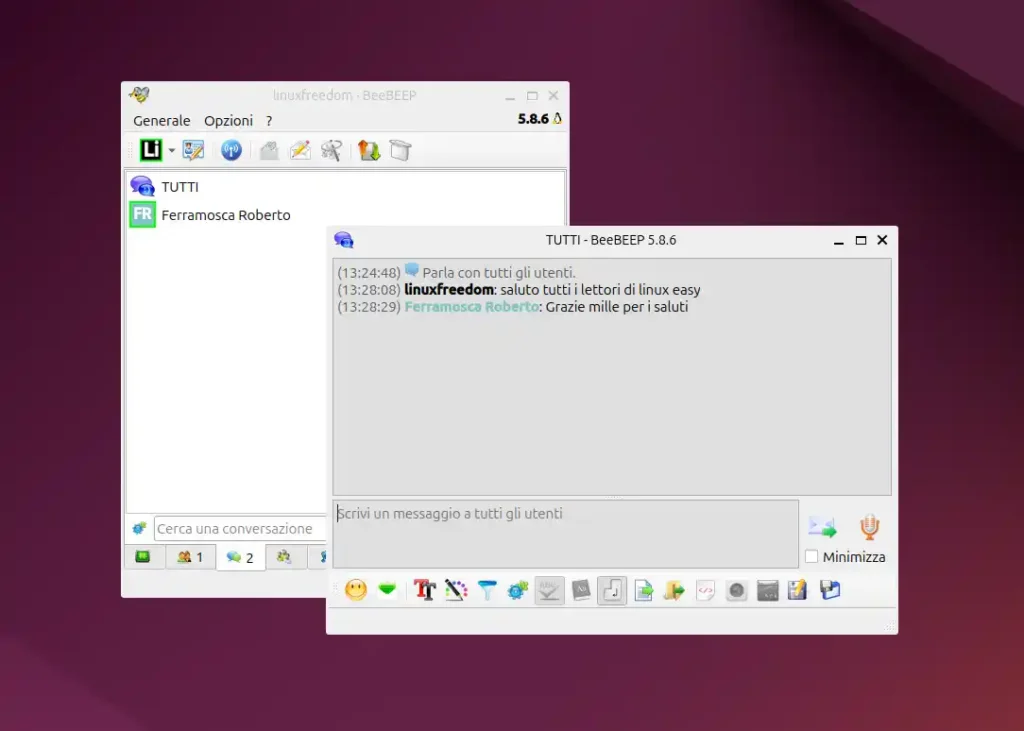Open the edit profile card icon
Viewport: 1024px width, 731px height.
click(193, 151)
